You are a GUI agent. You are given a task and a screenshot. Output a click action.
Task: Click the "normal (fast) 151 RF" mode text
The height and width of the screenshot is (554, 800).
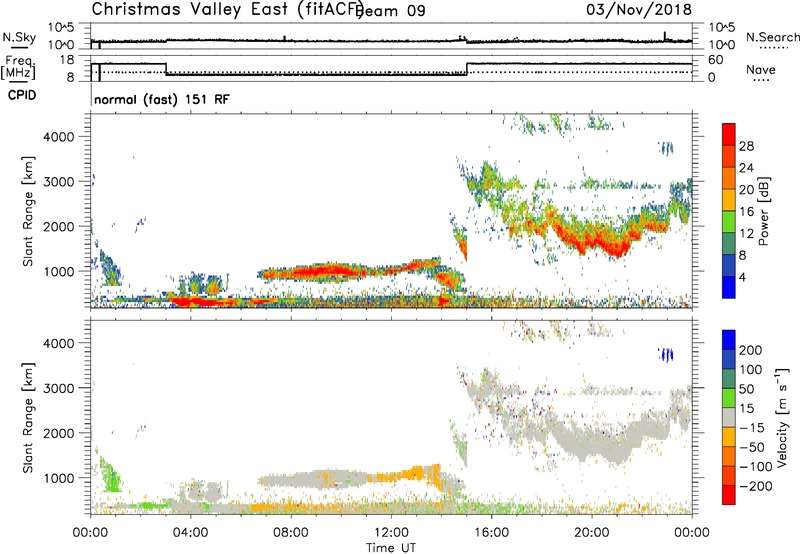pos(162,99)
